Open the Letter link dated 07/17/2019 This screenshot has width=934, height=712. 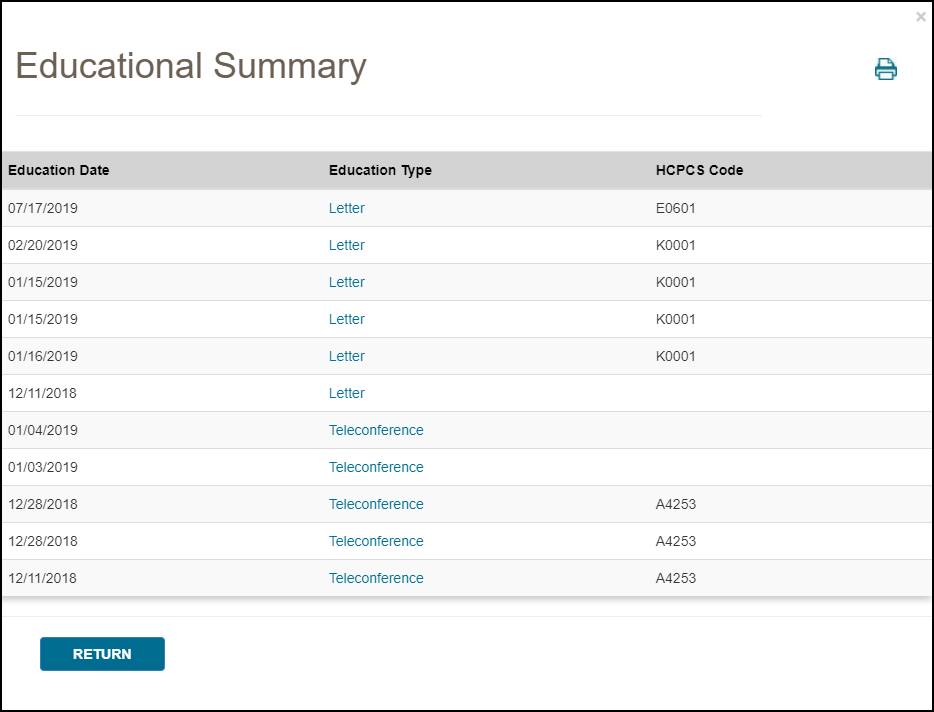pos(346,208)
